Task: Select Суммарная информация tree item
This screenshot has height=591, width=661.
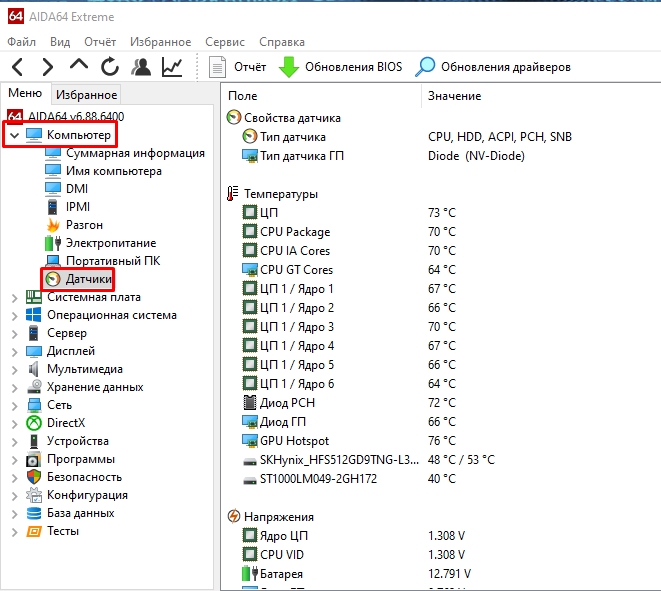Action: [135, 153]
